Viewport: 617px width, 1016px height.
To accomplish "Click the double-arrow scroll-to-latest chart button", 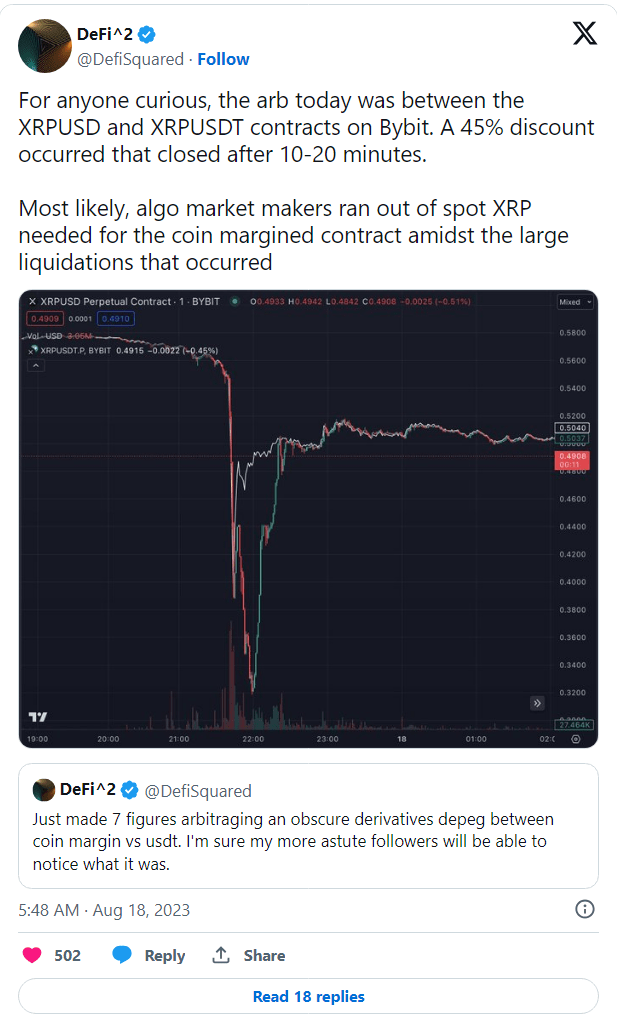I will 537,703.
